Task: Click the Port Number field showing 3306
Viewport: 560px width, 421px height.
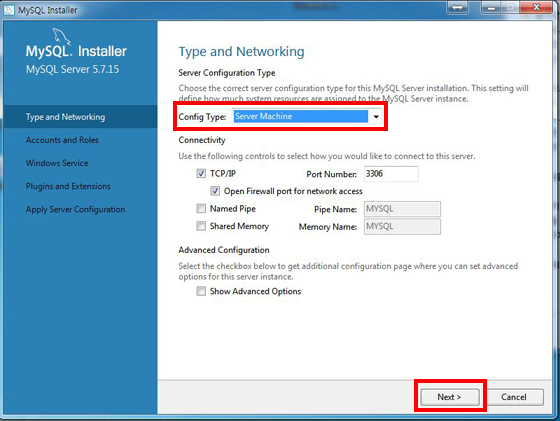Action: coord(391,174)
